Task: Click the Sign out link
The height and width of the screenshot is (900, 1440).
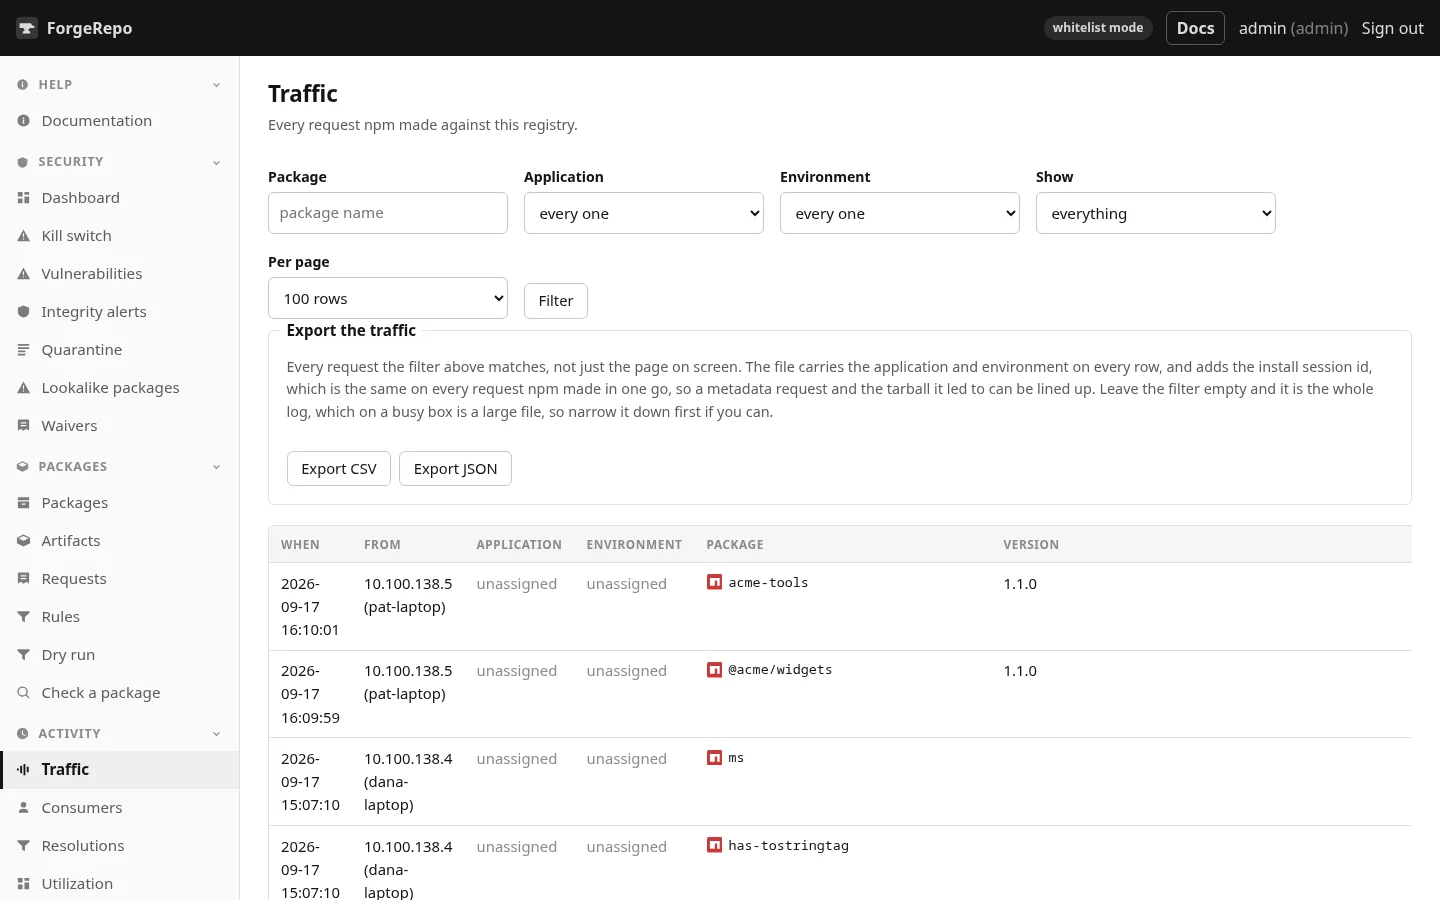Action: tap(1392, 28)
